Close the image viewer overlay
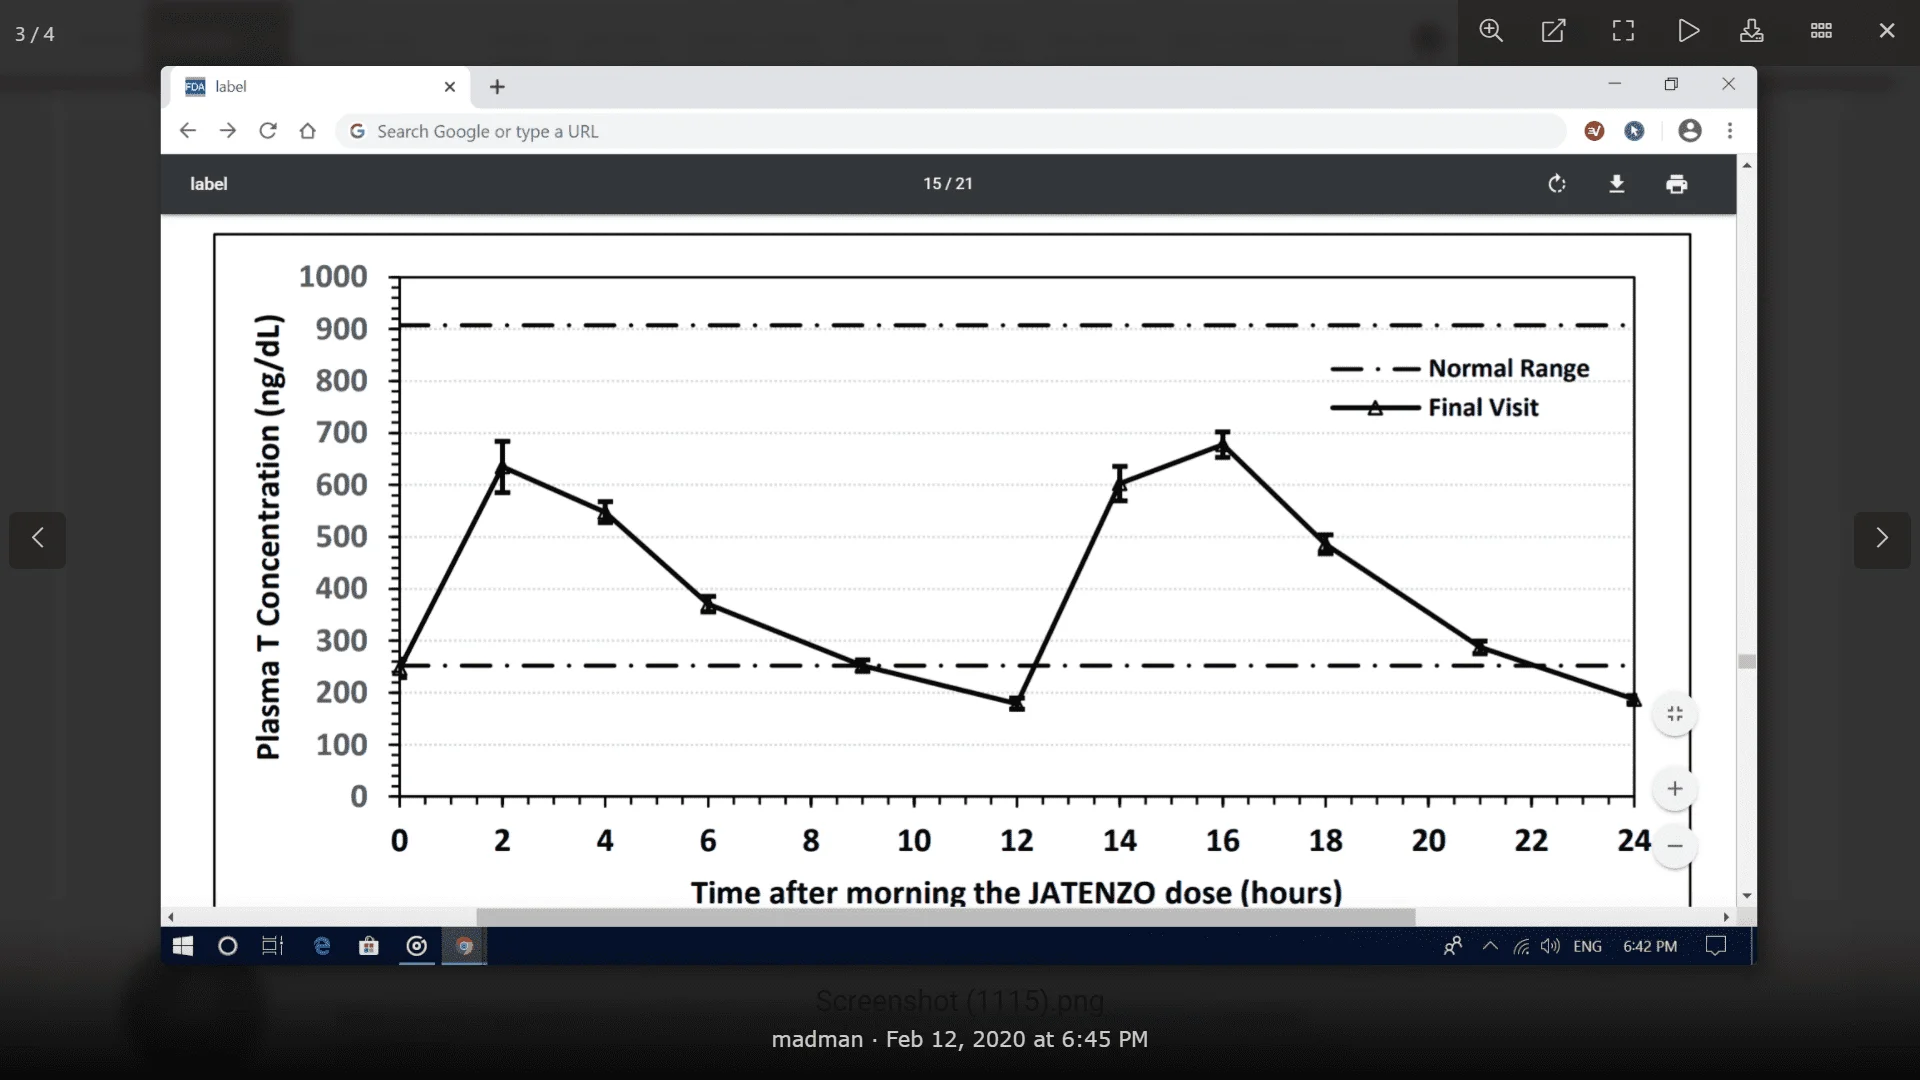 tap(1887, 31)
